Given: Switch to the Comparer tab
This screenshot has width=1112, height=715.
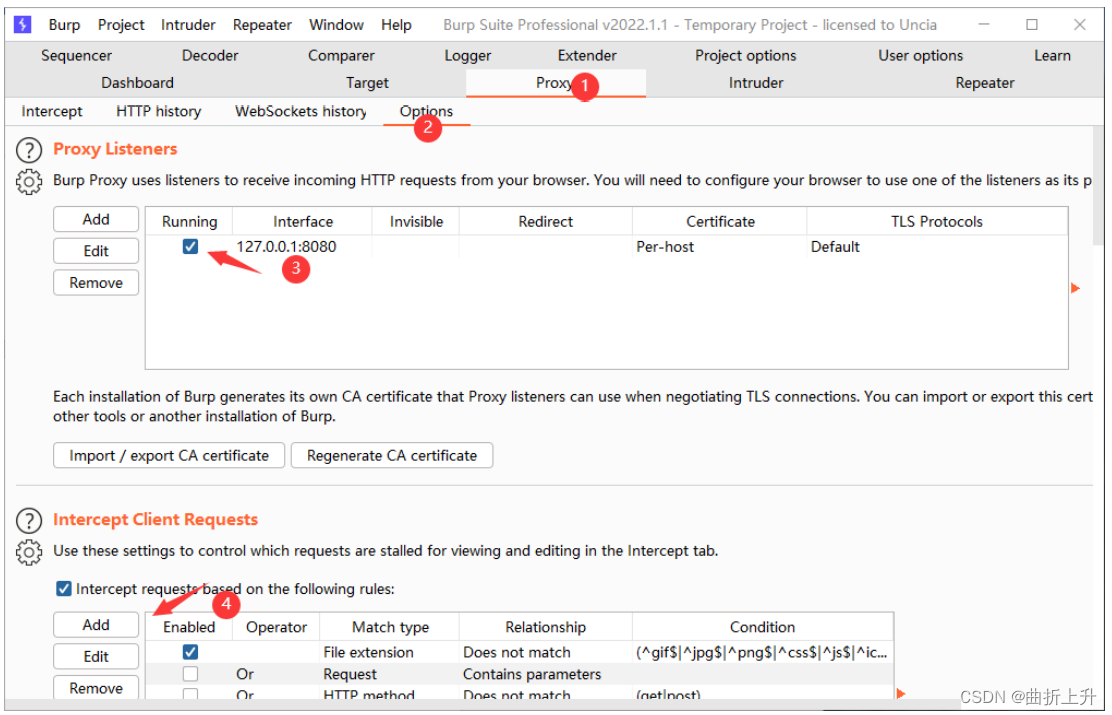Looking at the screenshot, I should (341, 55).
